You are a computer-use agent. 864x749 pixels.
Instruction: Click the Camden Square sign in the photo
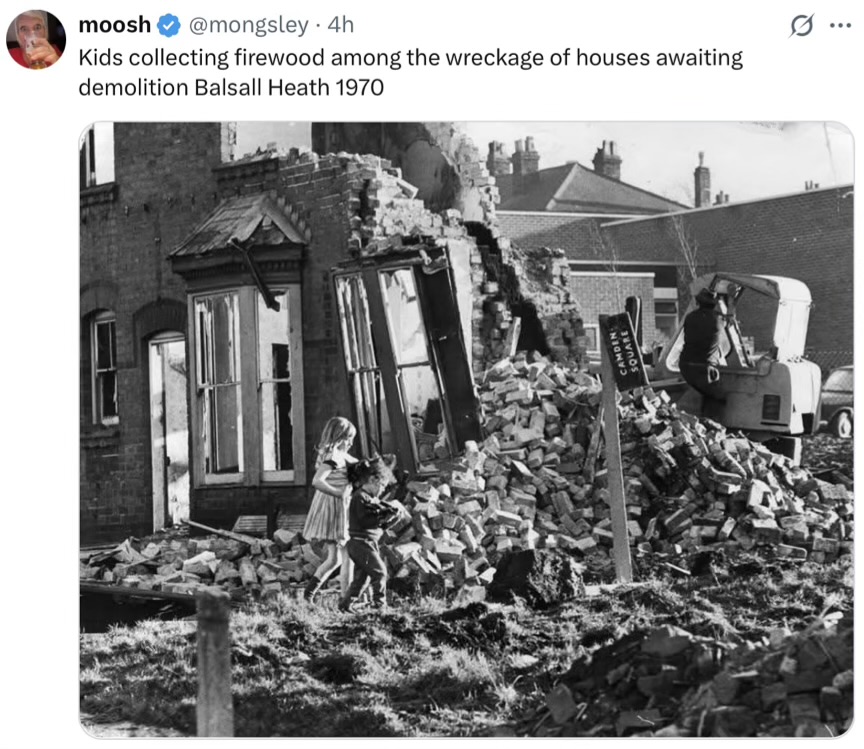pyautogui.click(x=624, y=351)
